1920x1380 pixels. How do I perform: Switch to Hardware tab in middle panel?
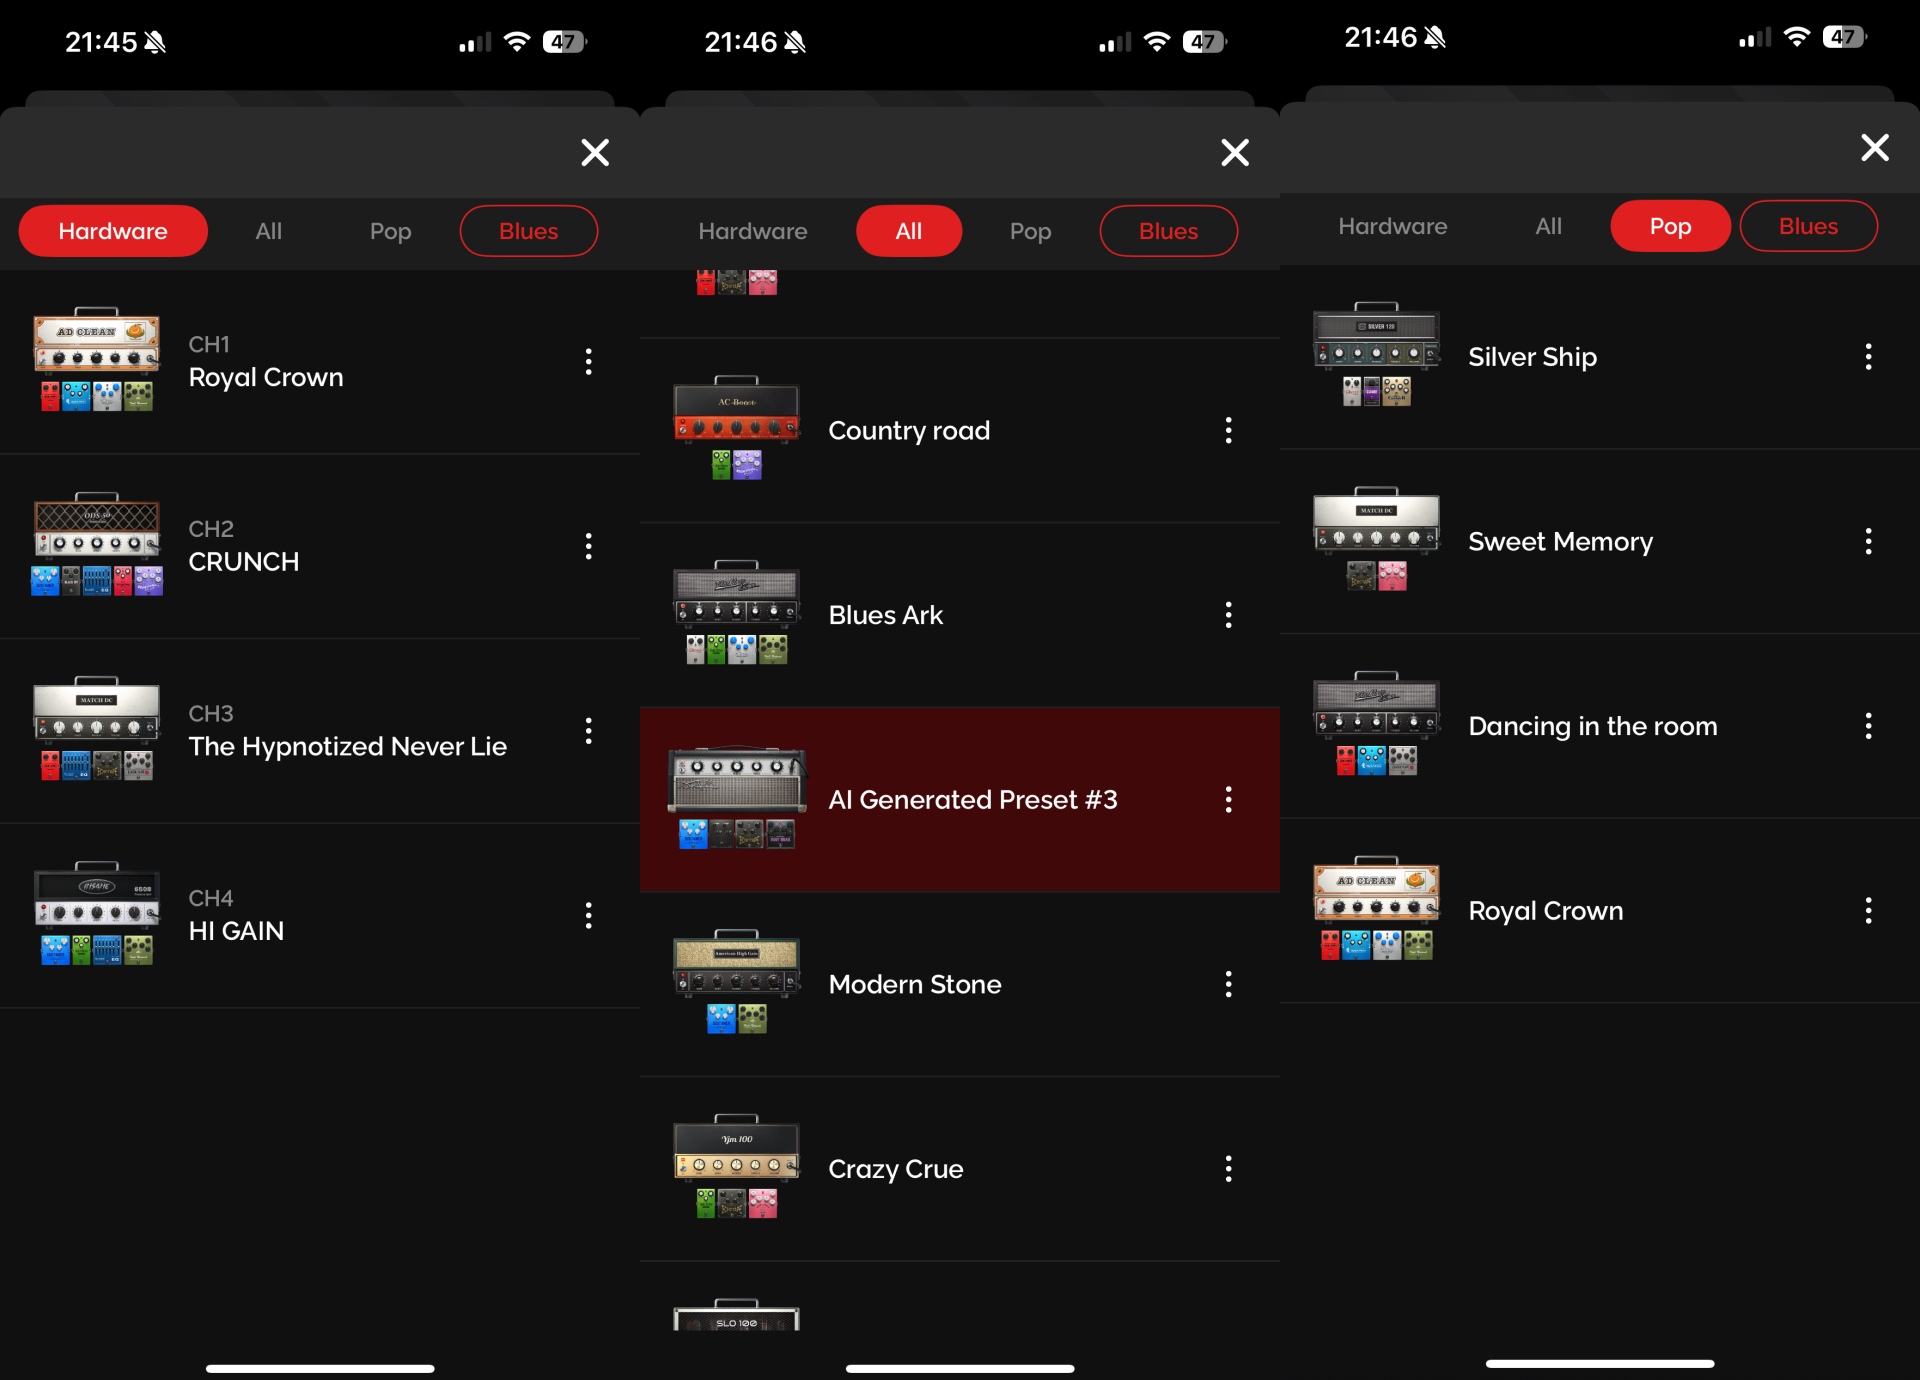coord(753,231)
